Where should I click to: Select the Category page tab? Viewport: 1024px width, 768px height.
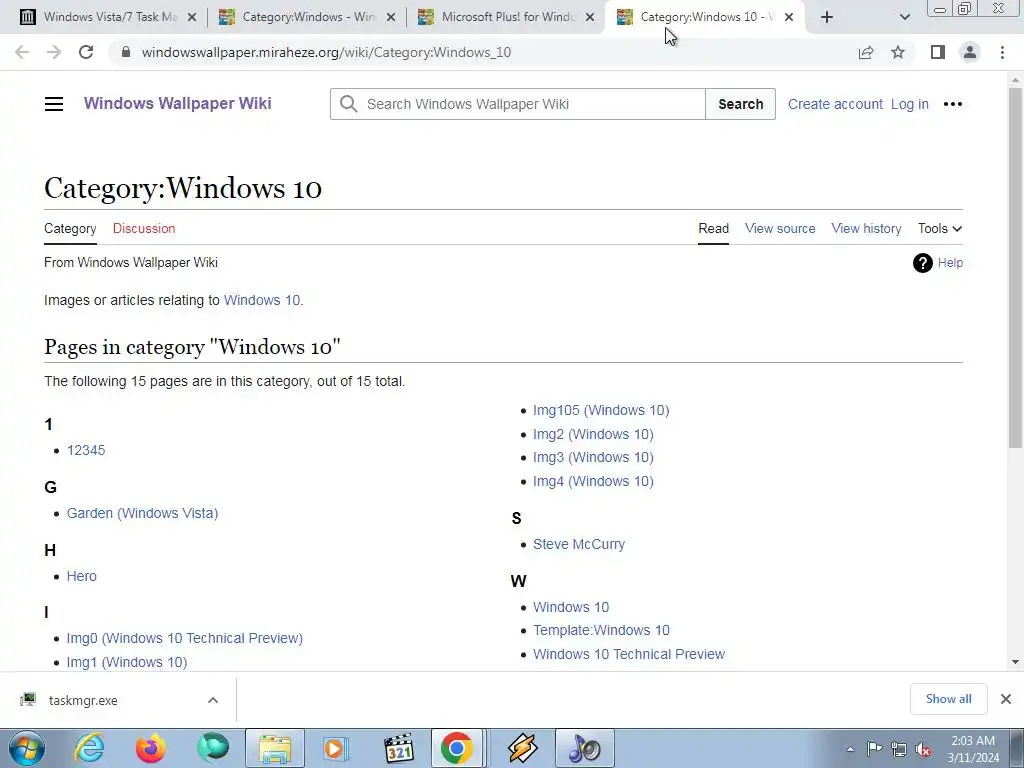[70, 229]
